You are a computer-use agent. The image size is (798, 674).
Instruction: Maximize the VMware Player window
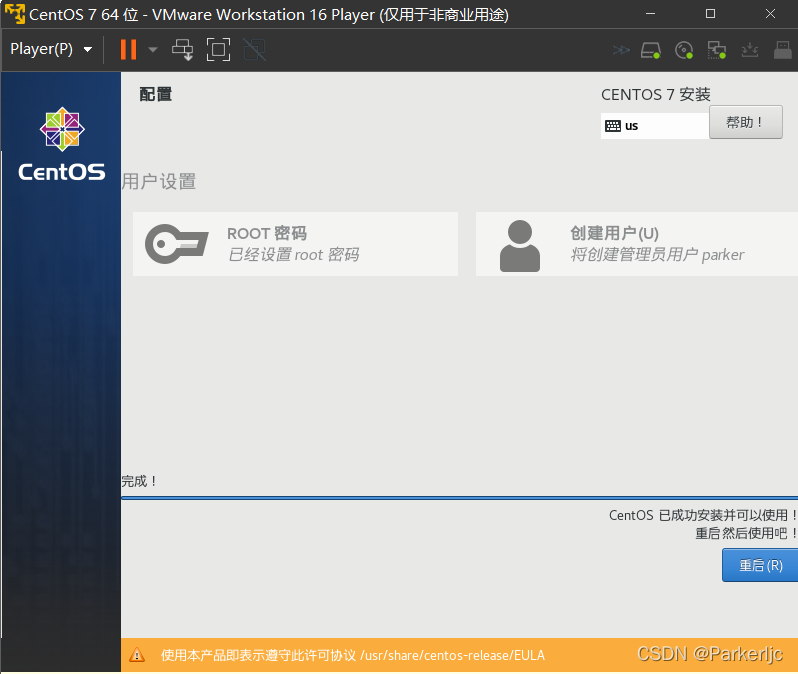point(710,14)
